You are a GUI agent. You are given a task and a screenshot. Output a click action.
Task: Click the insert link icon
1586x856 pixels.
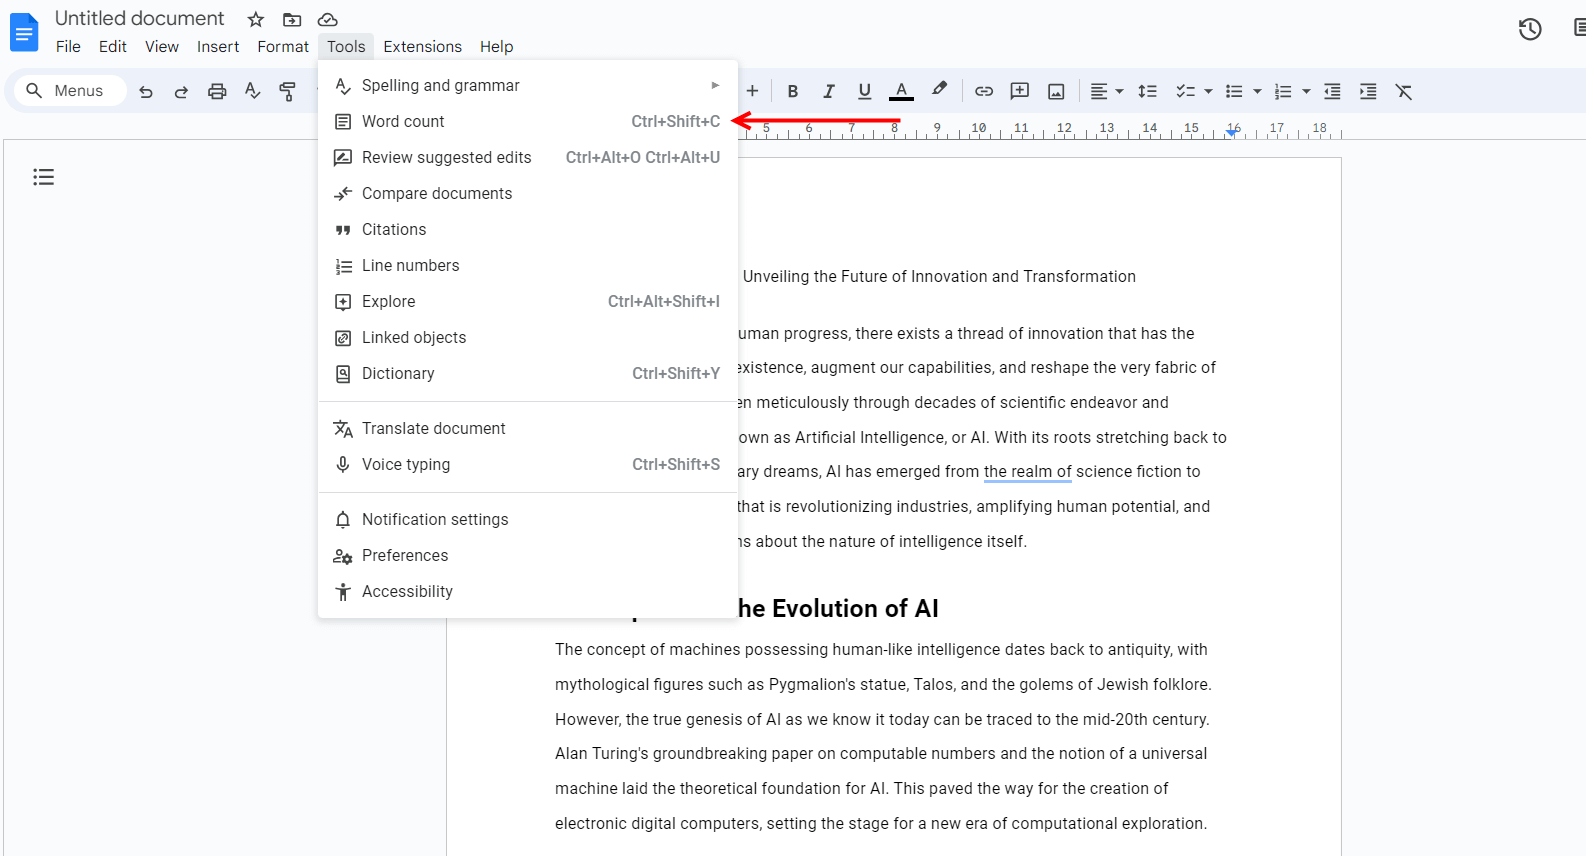coord(984,91)
